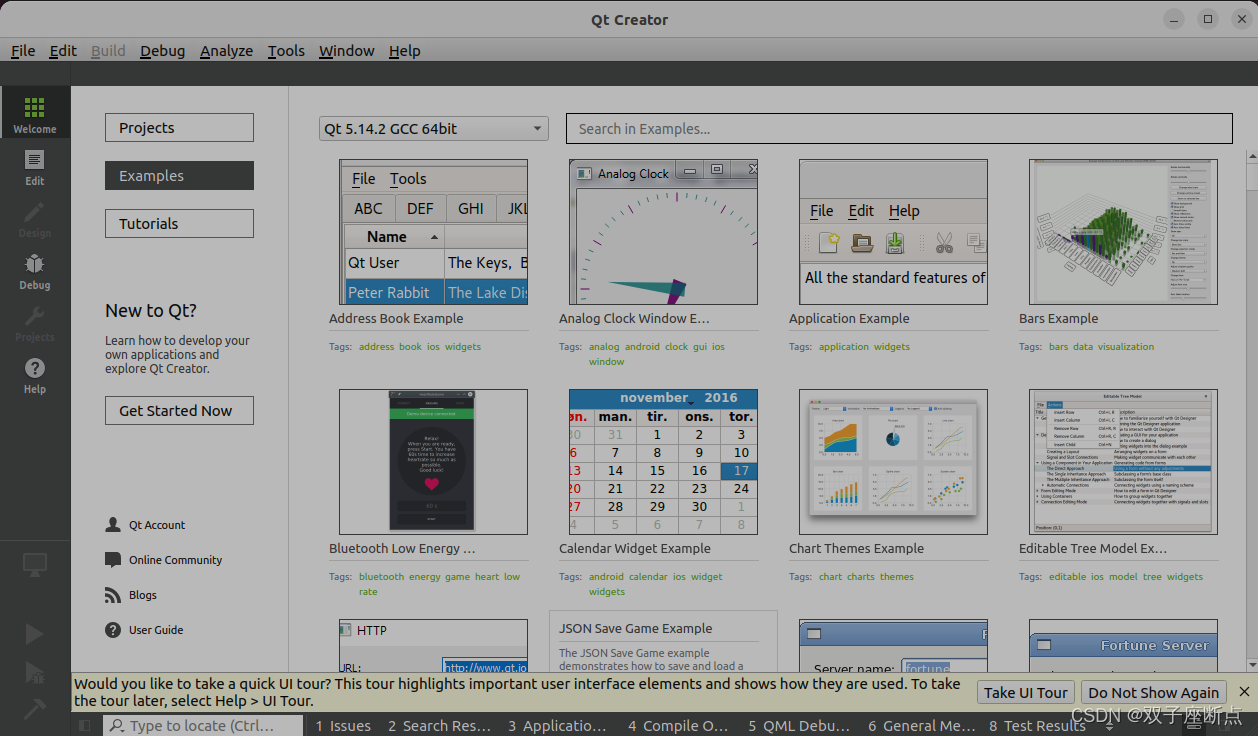Open the 8 Test Results pane

click(x=1037, y=726)
